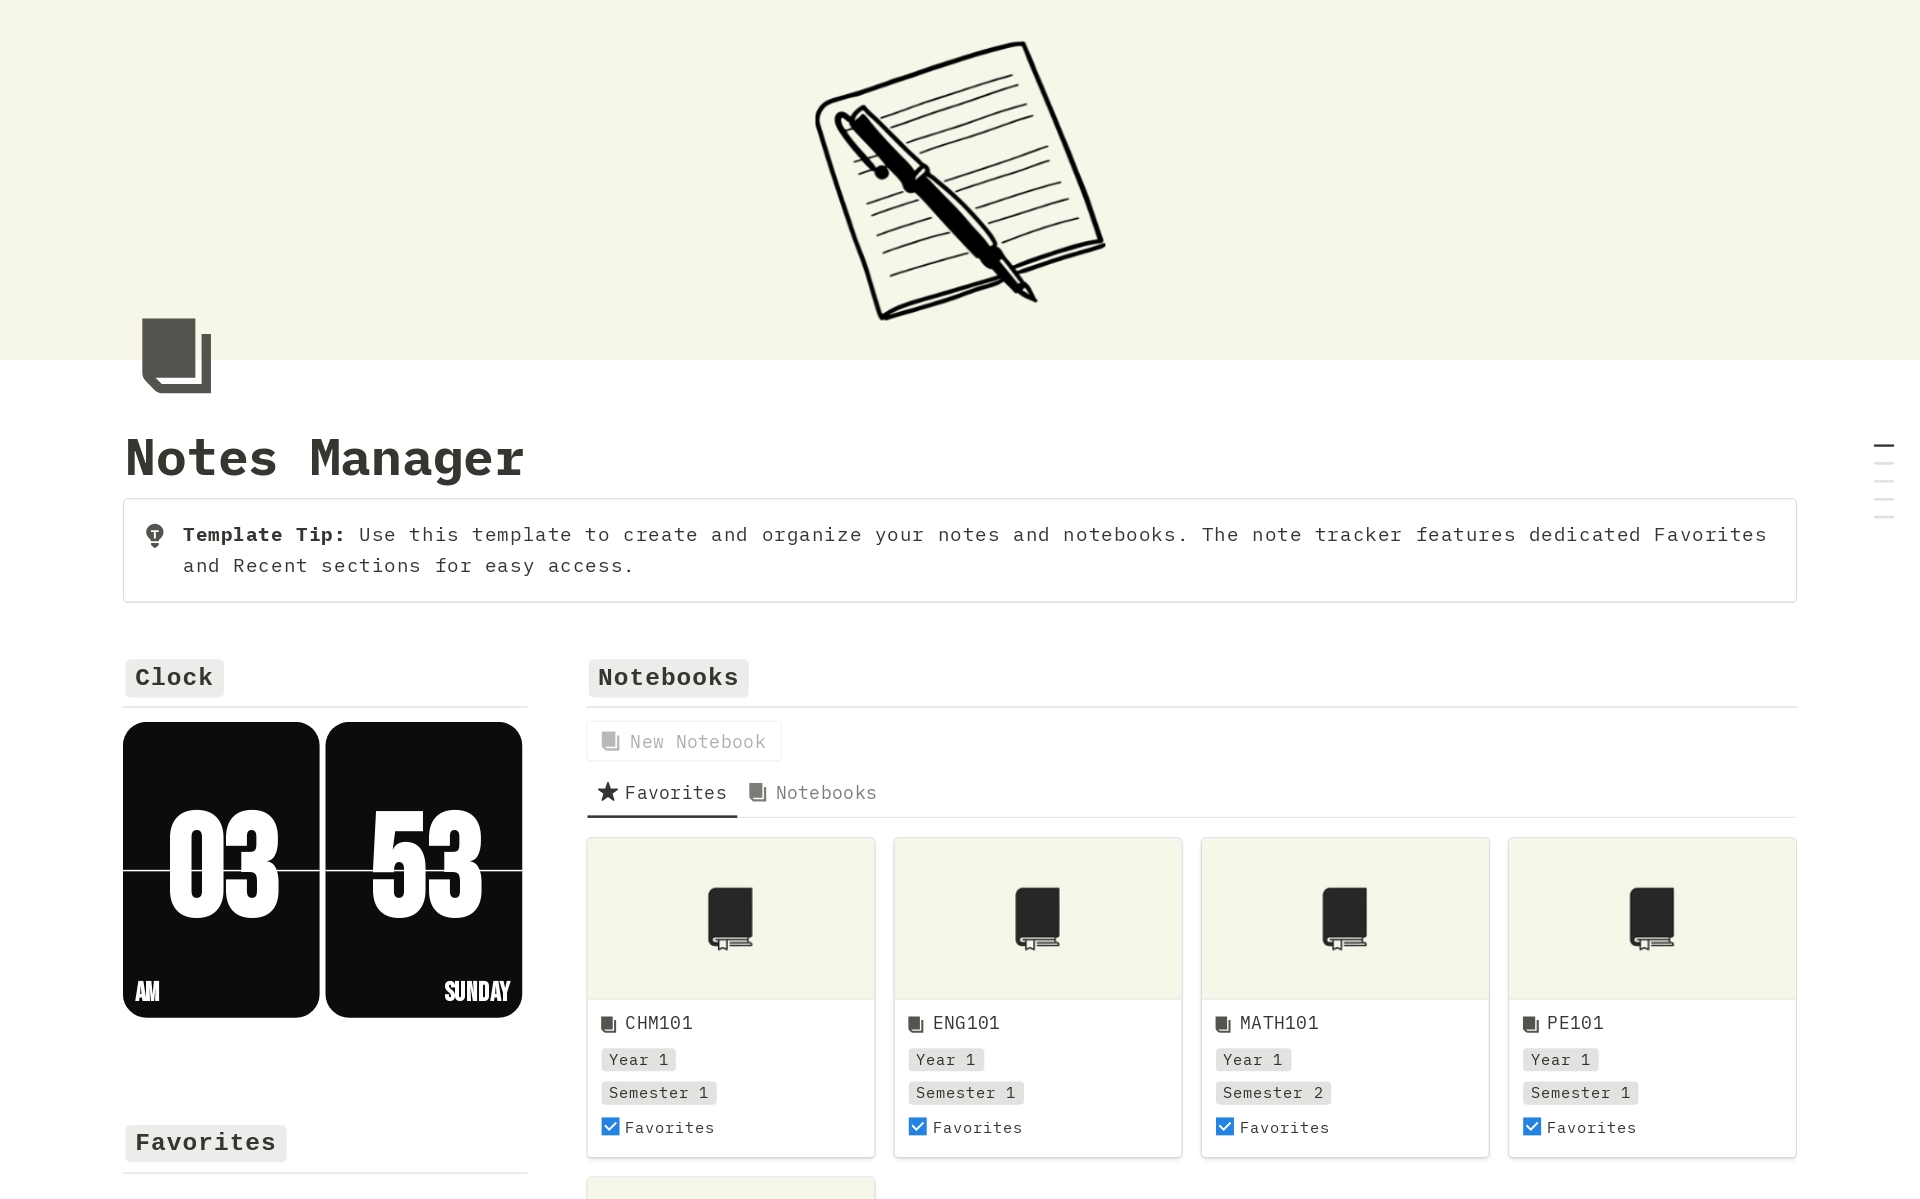Click the top table-of-contents outline marker
This screenshot has width=1920, height=1199.
(1883, 446)
